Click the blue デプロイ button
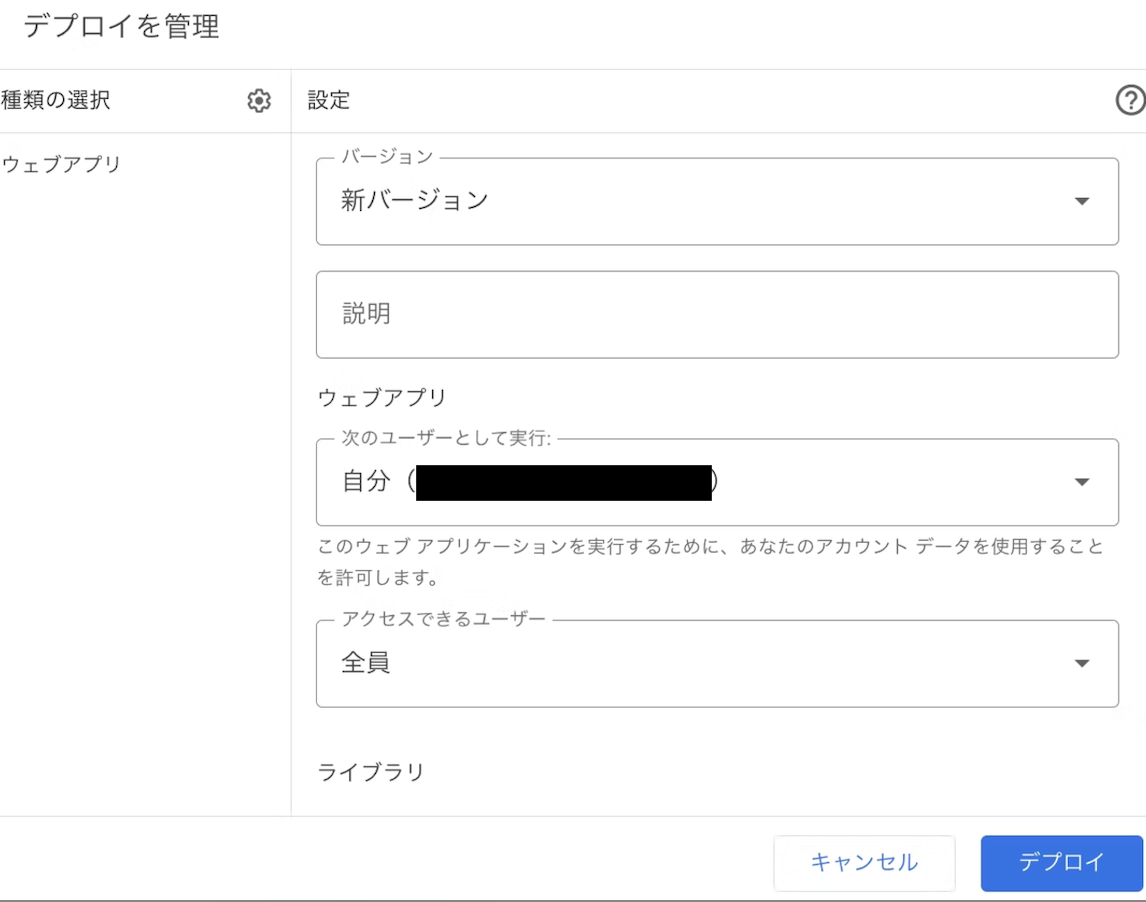 (x=1061, y=863)
